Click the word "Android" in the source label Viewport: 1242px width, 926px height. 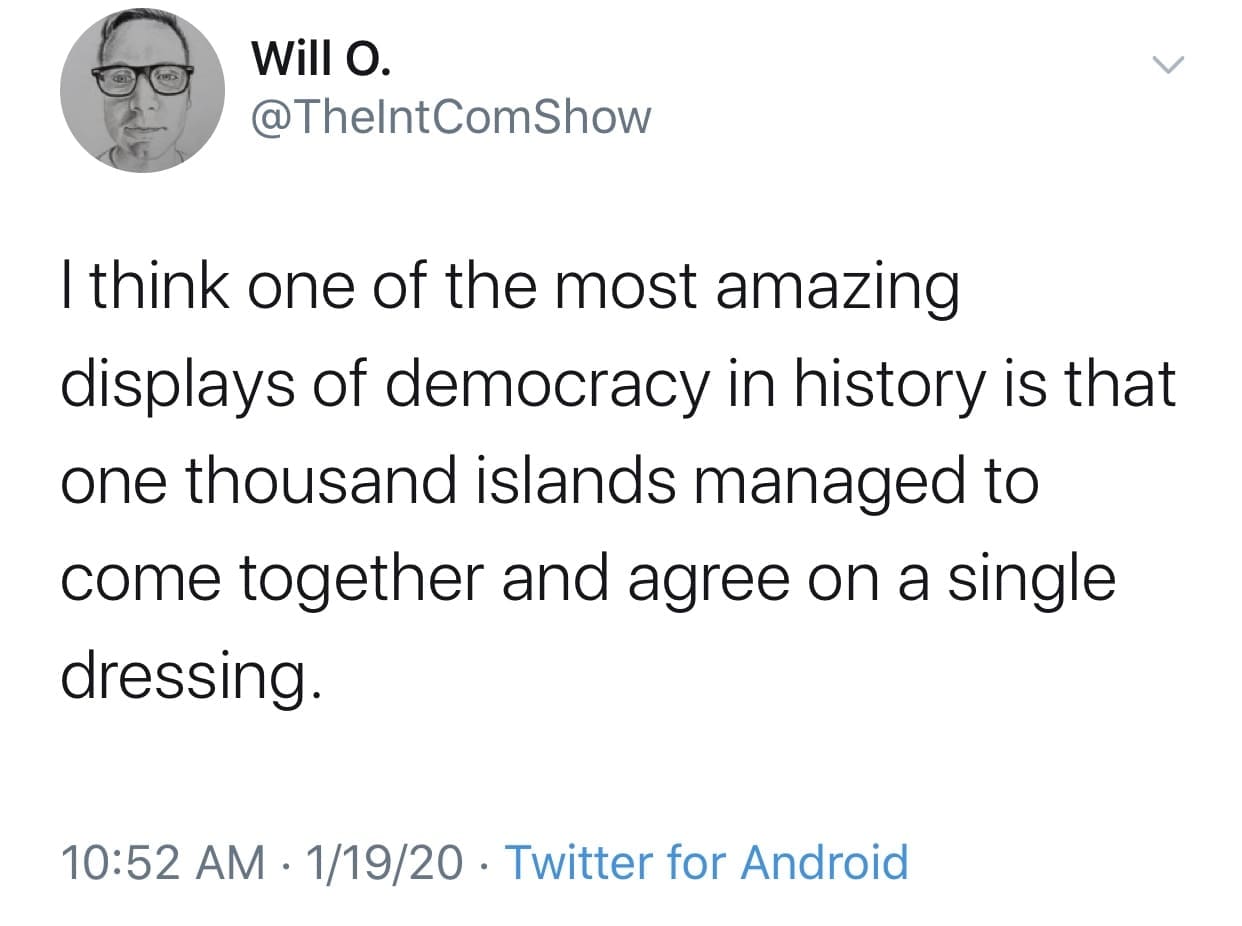[x=824, y=862]
